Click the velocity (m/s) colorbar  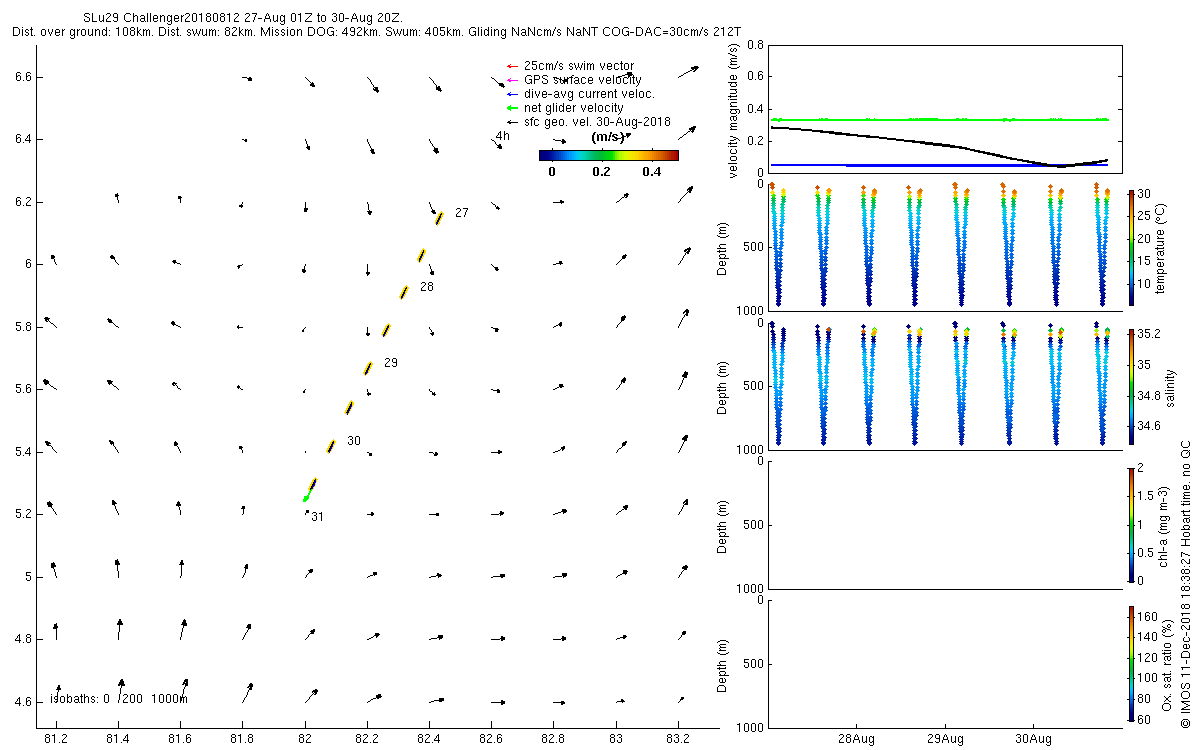(608, 155)
